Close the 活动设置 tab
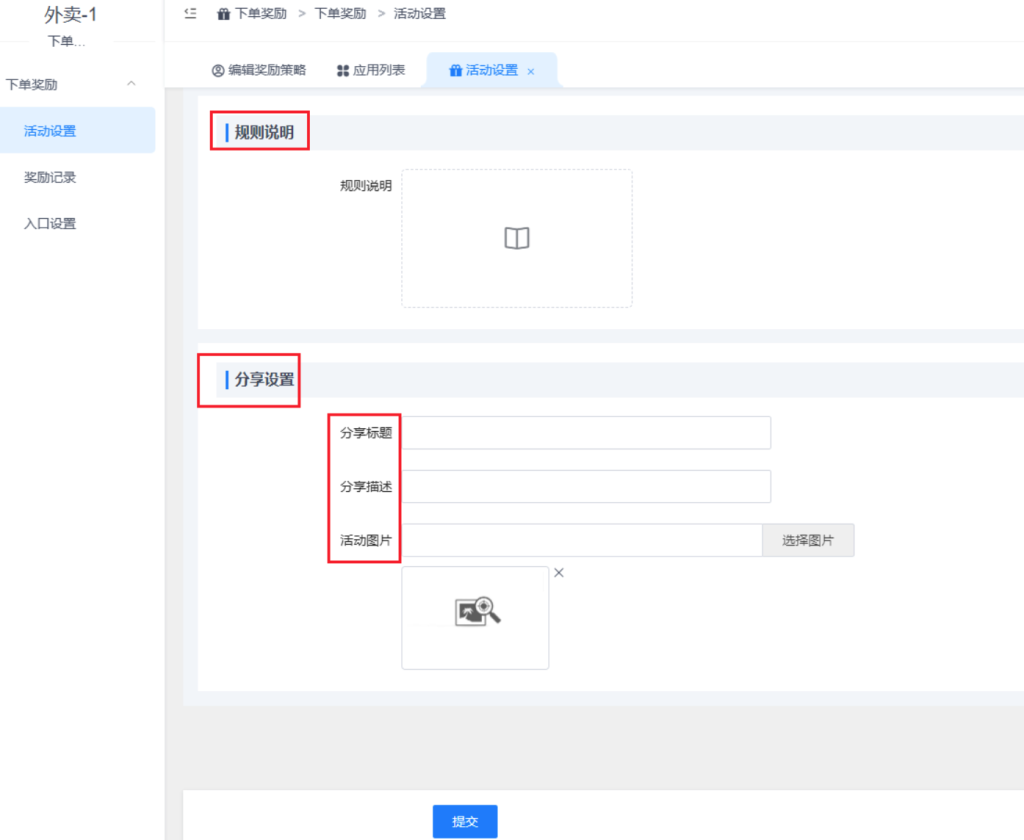1024x840 pixels. [x=531, y=71]
